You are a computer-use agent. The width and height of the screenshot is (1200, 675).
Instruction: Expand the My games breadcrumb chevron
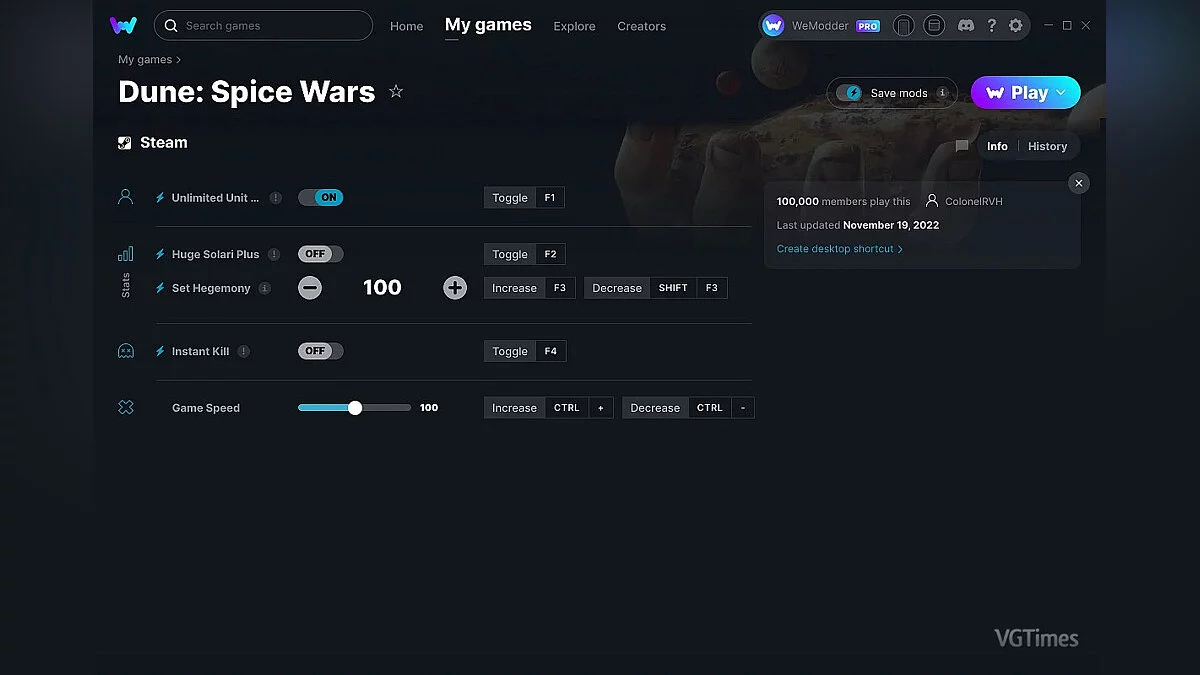tap(179, 60)
